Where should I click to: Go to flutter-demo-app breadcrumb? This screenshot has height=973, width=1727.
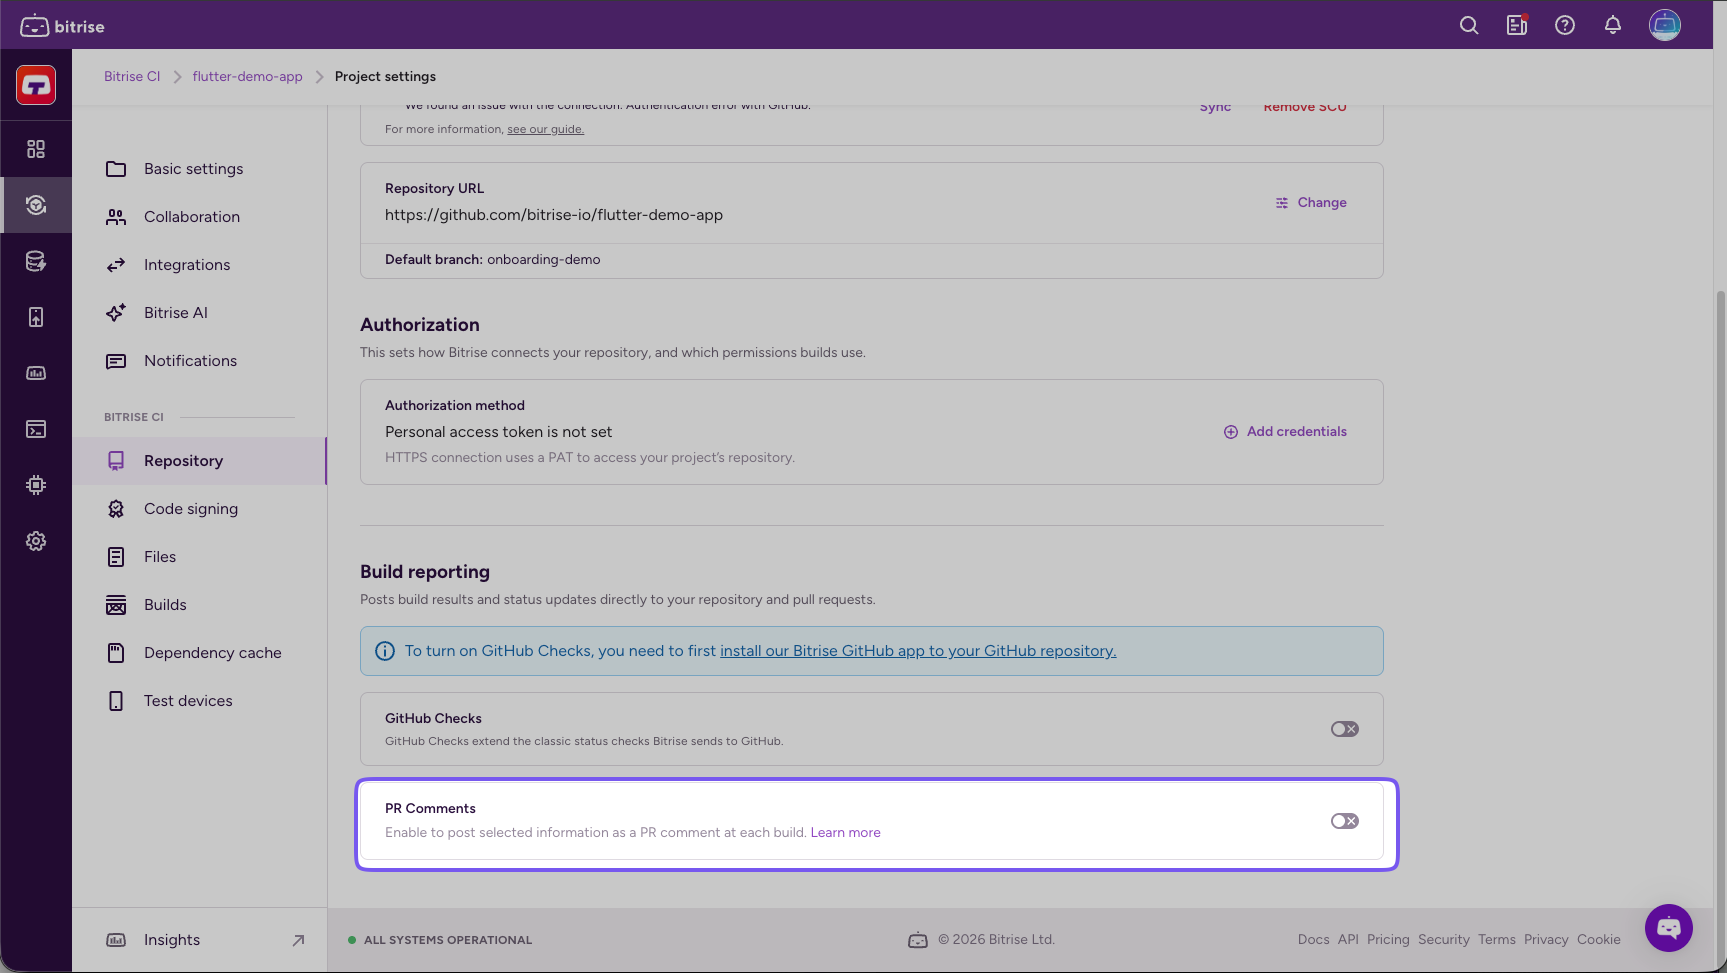point(247,77)
